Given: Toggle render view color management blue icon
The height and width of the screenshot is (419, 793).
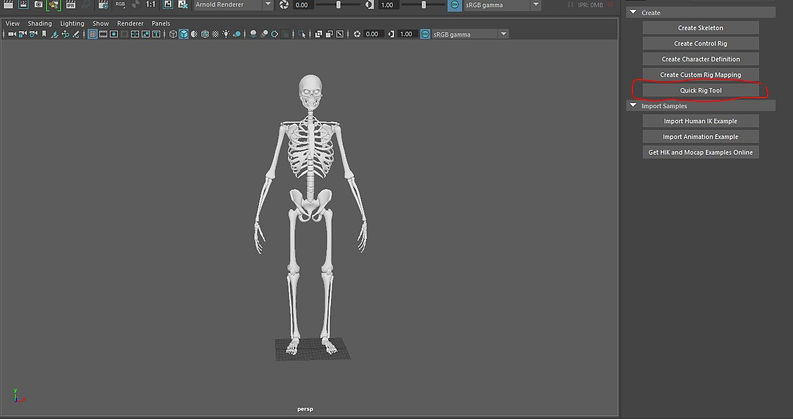Looking at the screenshot, I should coord(455,5).
